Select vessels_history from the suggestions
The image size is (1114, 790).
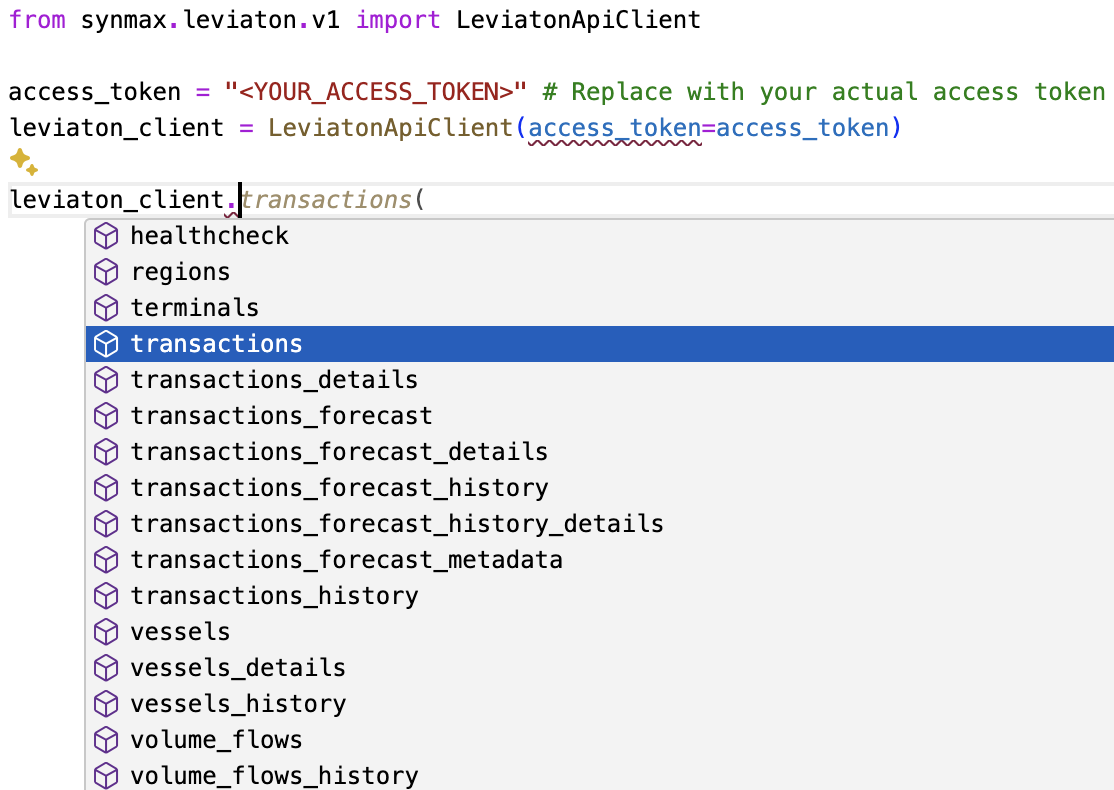(x=237, y=704)
